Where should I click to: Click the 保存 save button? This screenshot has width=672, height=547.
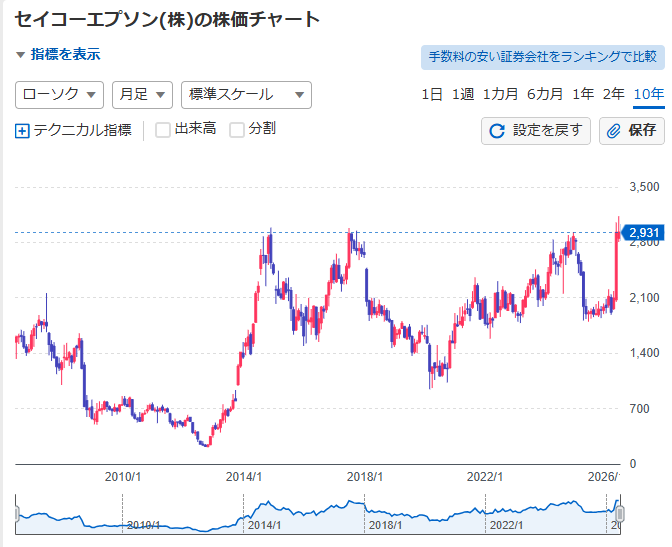tap(632, 131)
